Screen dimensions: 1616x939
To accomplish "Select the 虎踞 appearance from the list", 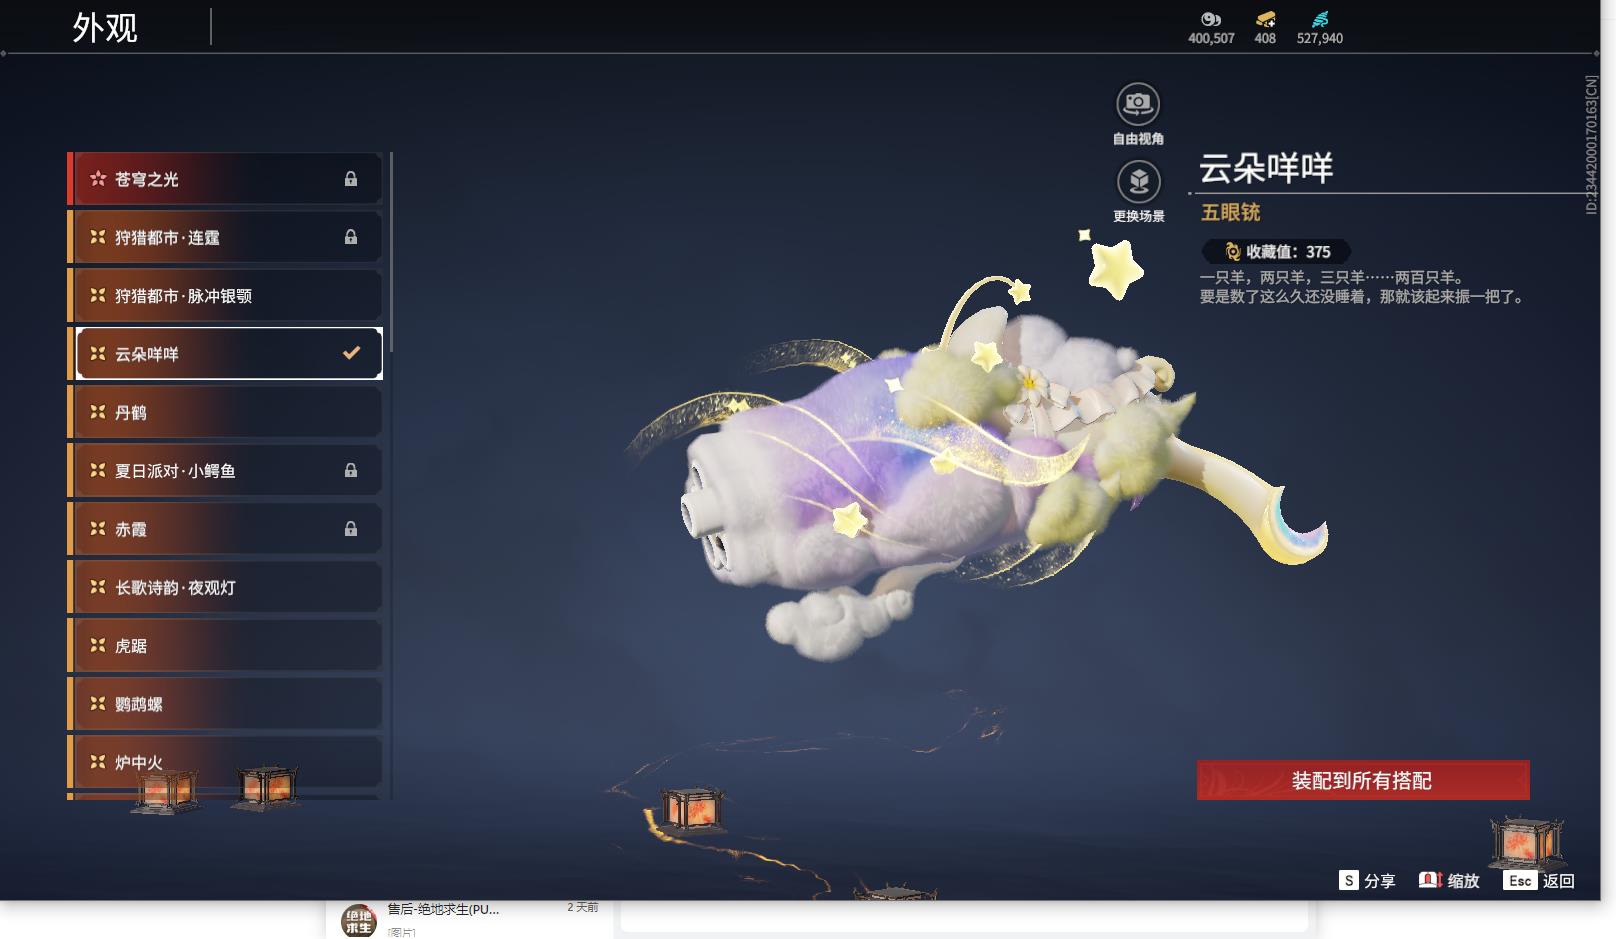I will click(x=225, y=645).
